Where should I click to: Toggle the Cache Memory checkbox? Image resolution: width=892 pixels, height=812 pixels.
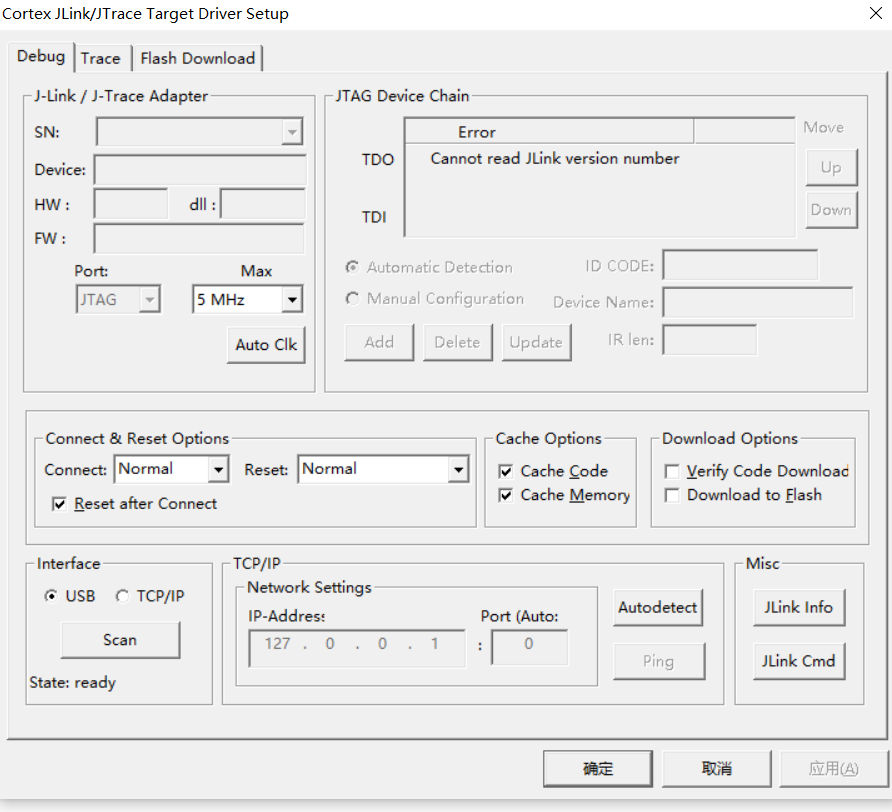click(505, 495)
